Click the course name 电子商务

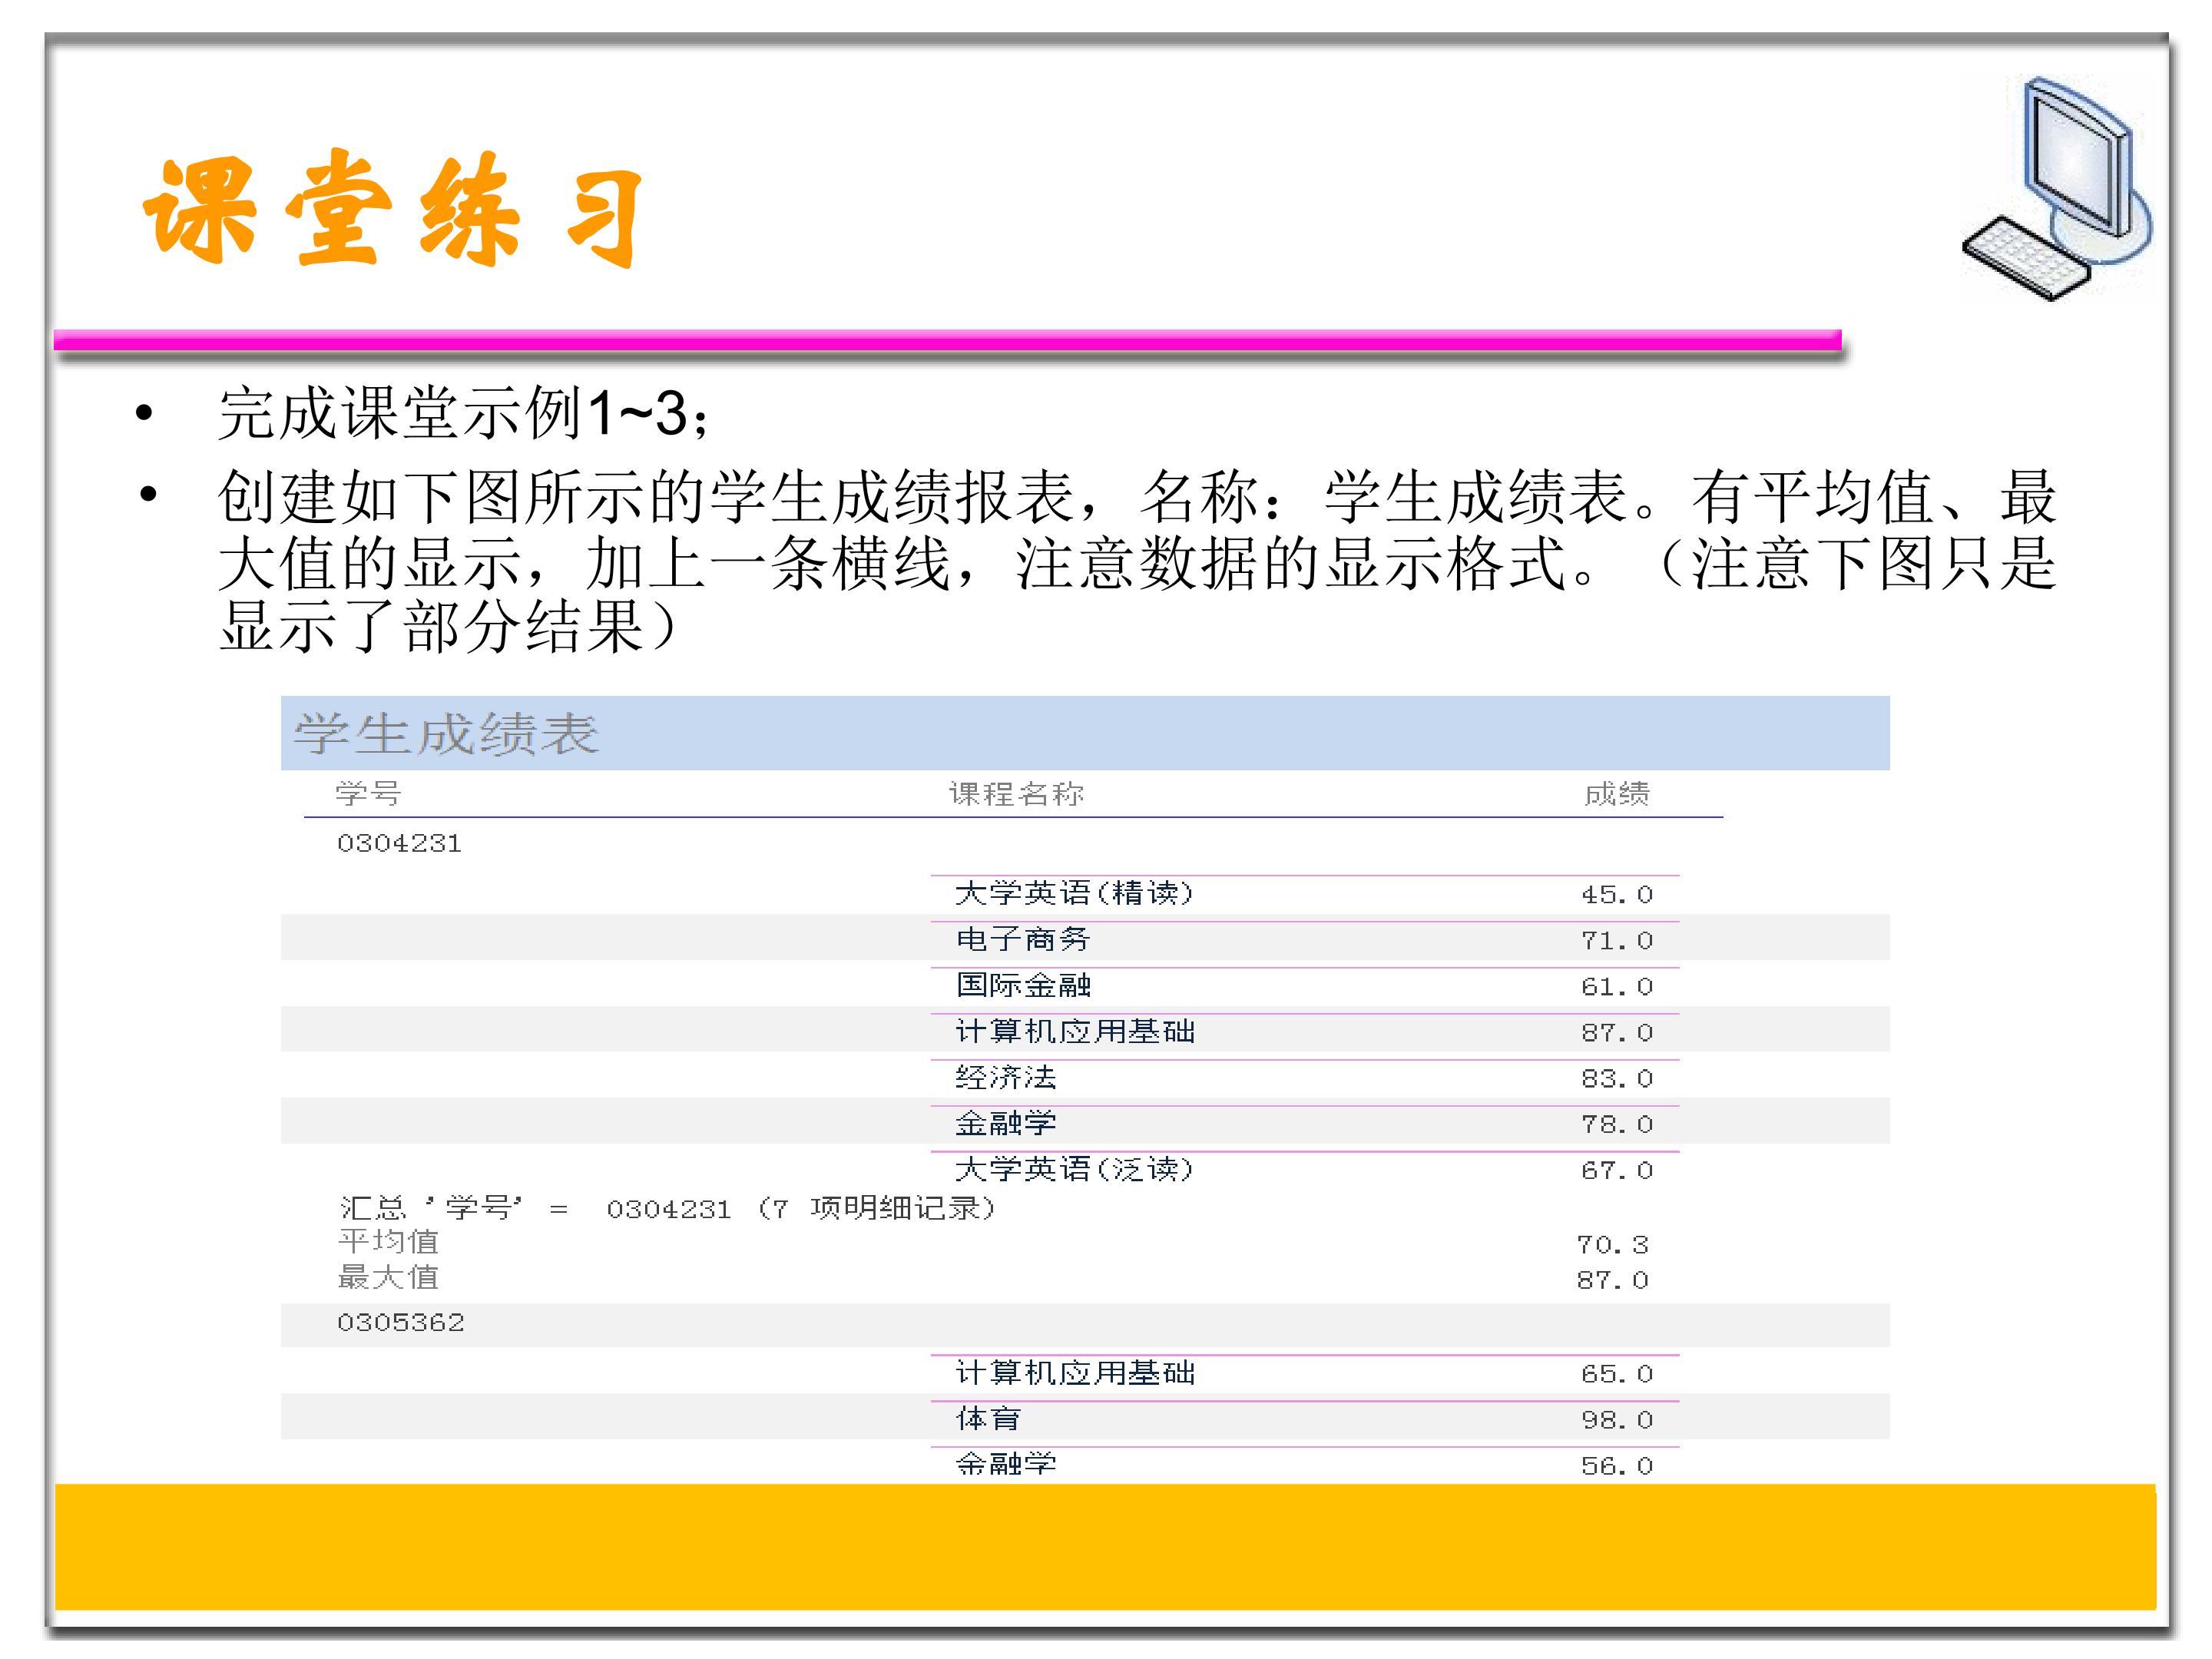1023,939
